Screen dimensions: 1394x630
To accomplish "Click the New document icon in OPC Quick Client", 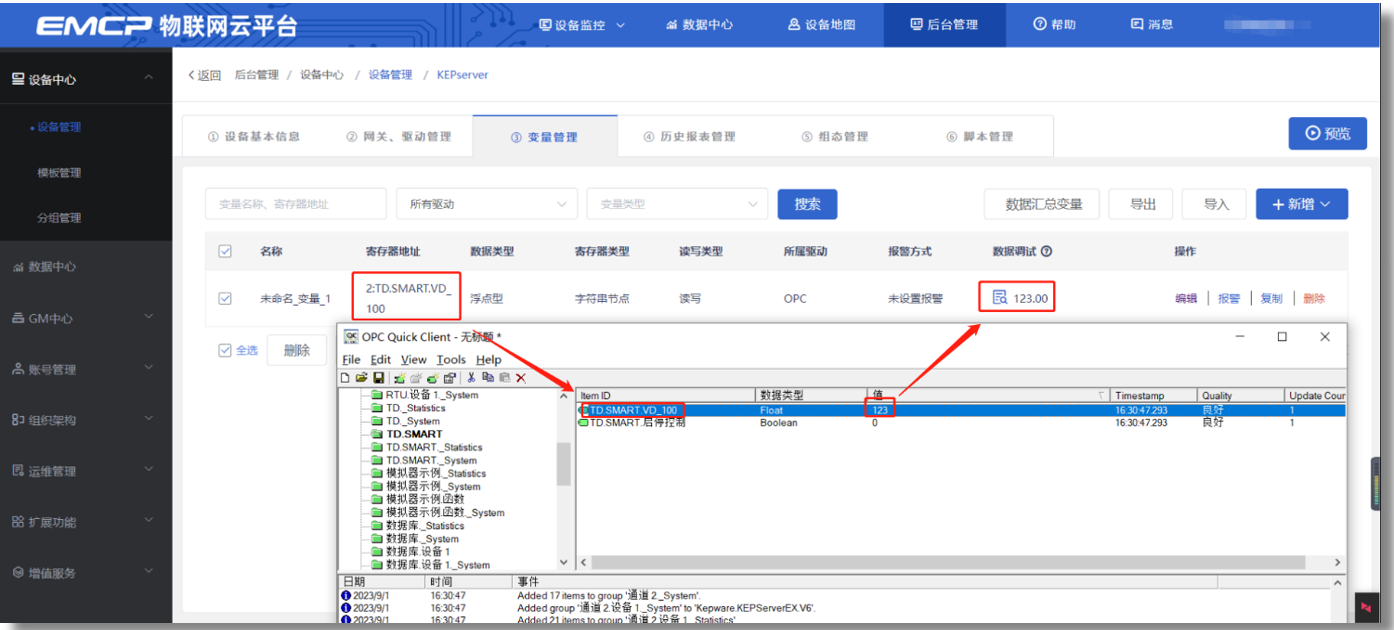I will pos(346,378).
